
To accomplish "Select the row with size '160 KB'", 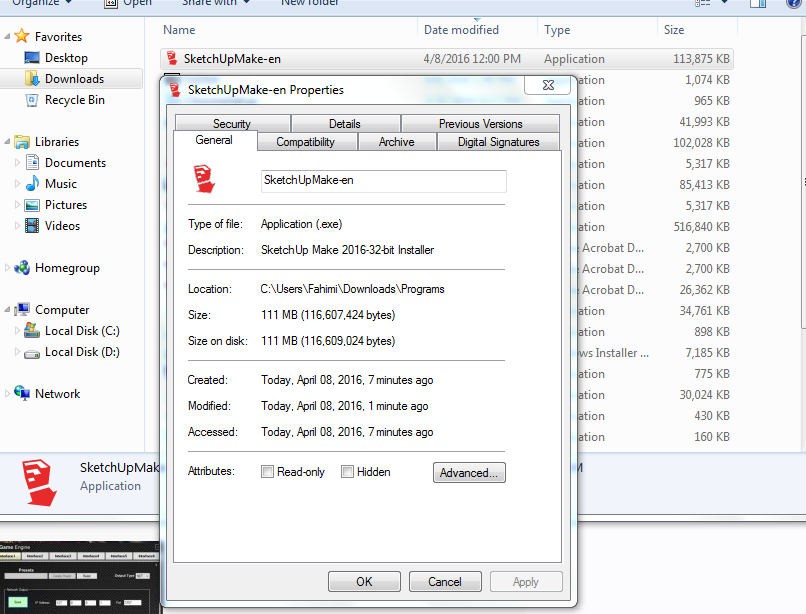I will 653,437.
